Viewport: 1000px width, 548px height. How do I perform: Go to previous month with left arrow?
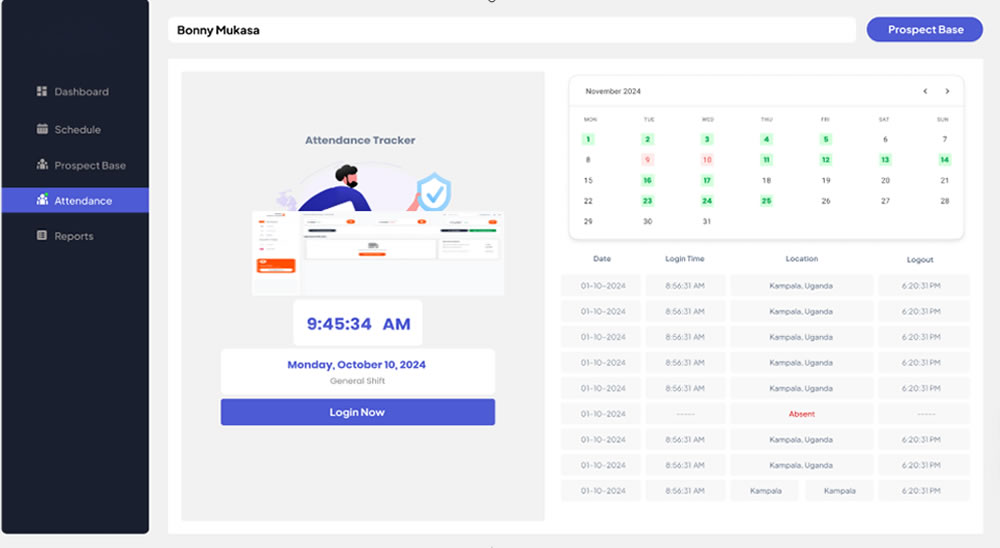click(x=925, y=91)
